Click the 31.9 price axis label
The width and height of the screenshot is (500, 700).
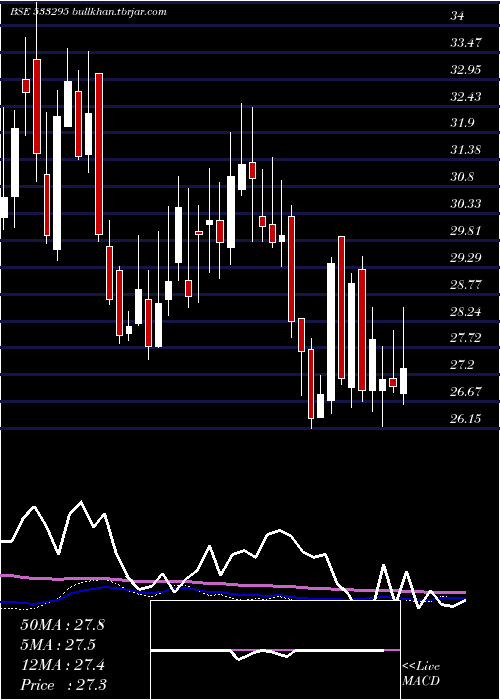coord(462,123)
